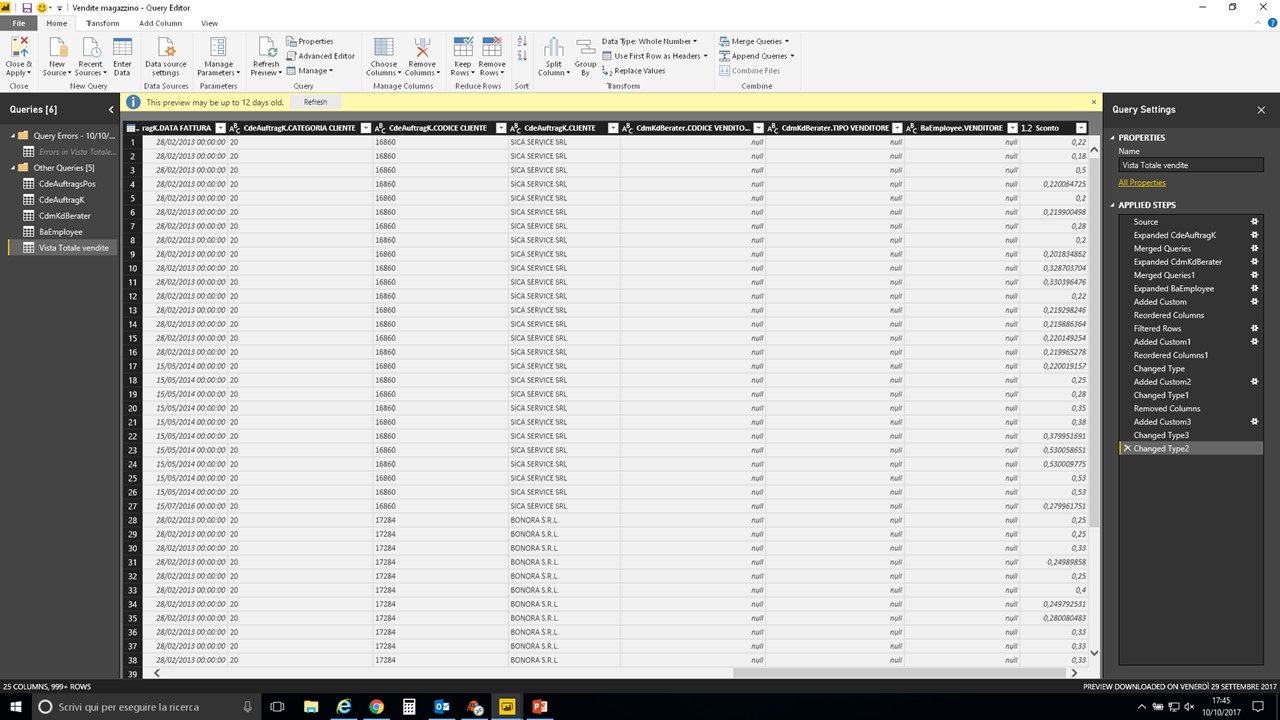Switch to the View tab
Screen dimensions: 1280x720
tap(209, 23)
